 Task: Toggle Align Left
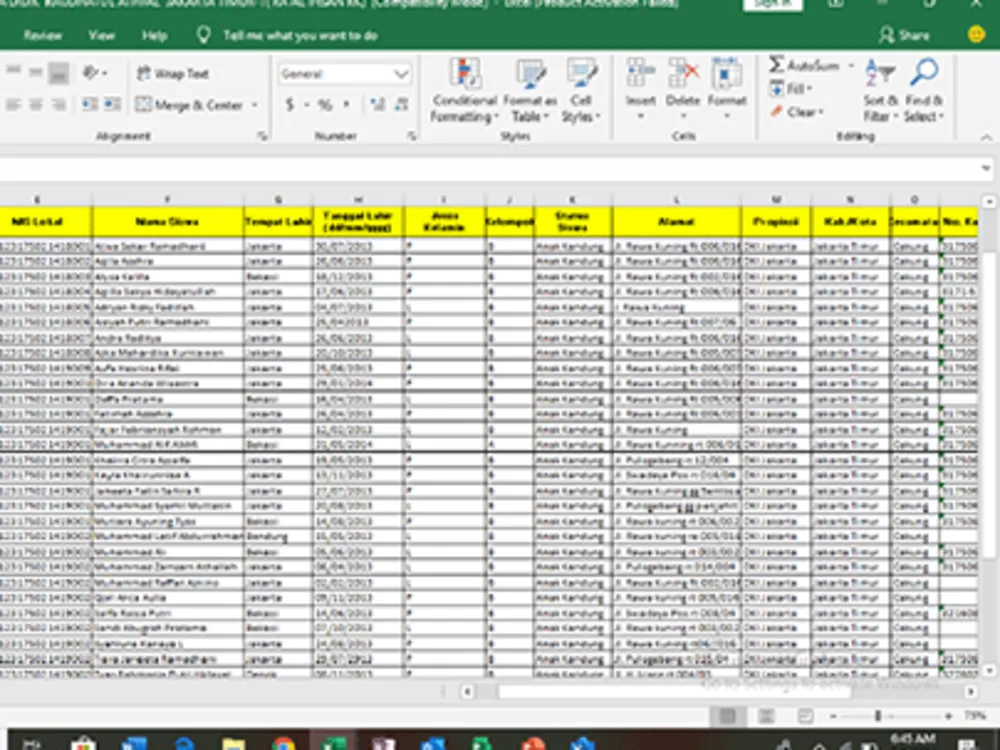tap(13, 104)
